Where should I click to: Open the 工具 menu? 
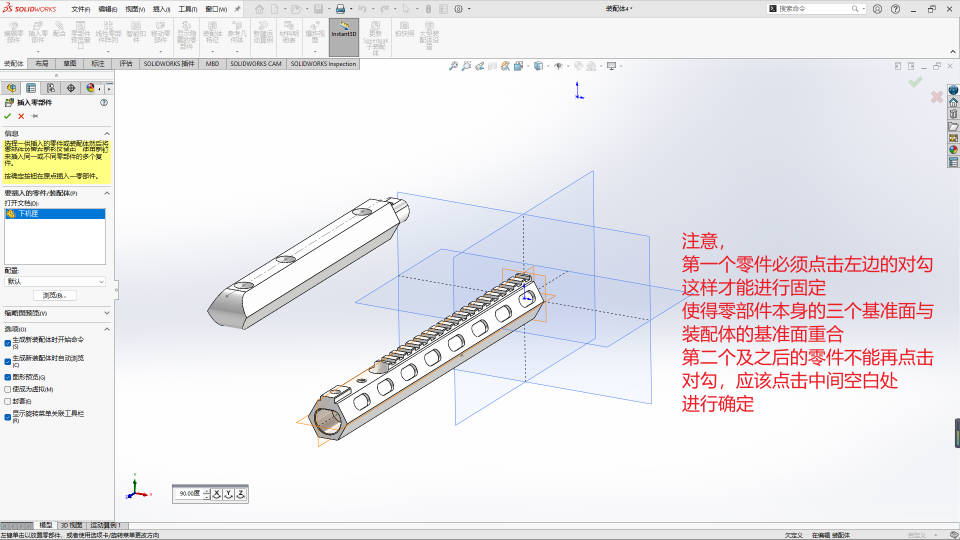(187, 9)
